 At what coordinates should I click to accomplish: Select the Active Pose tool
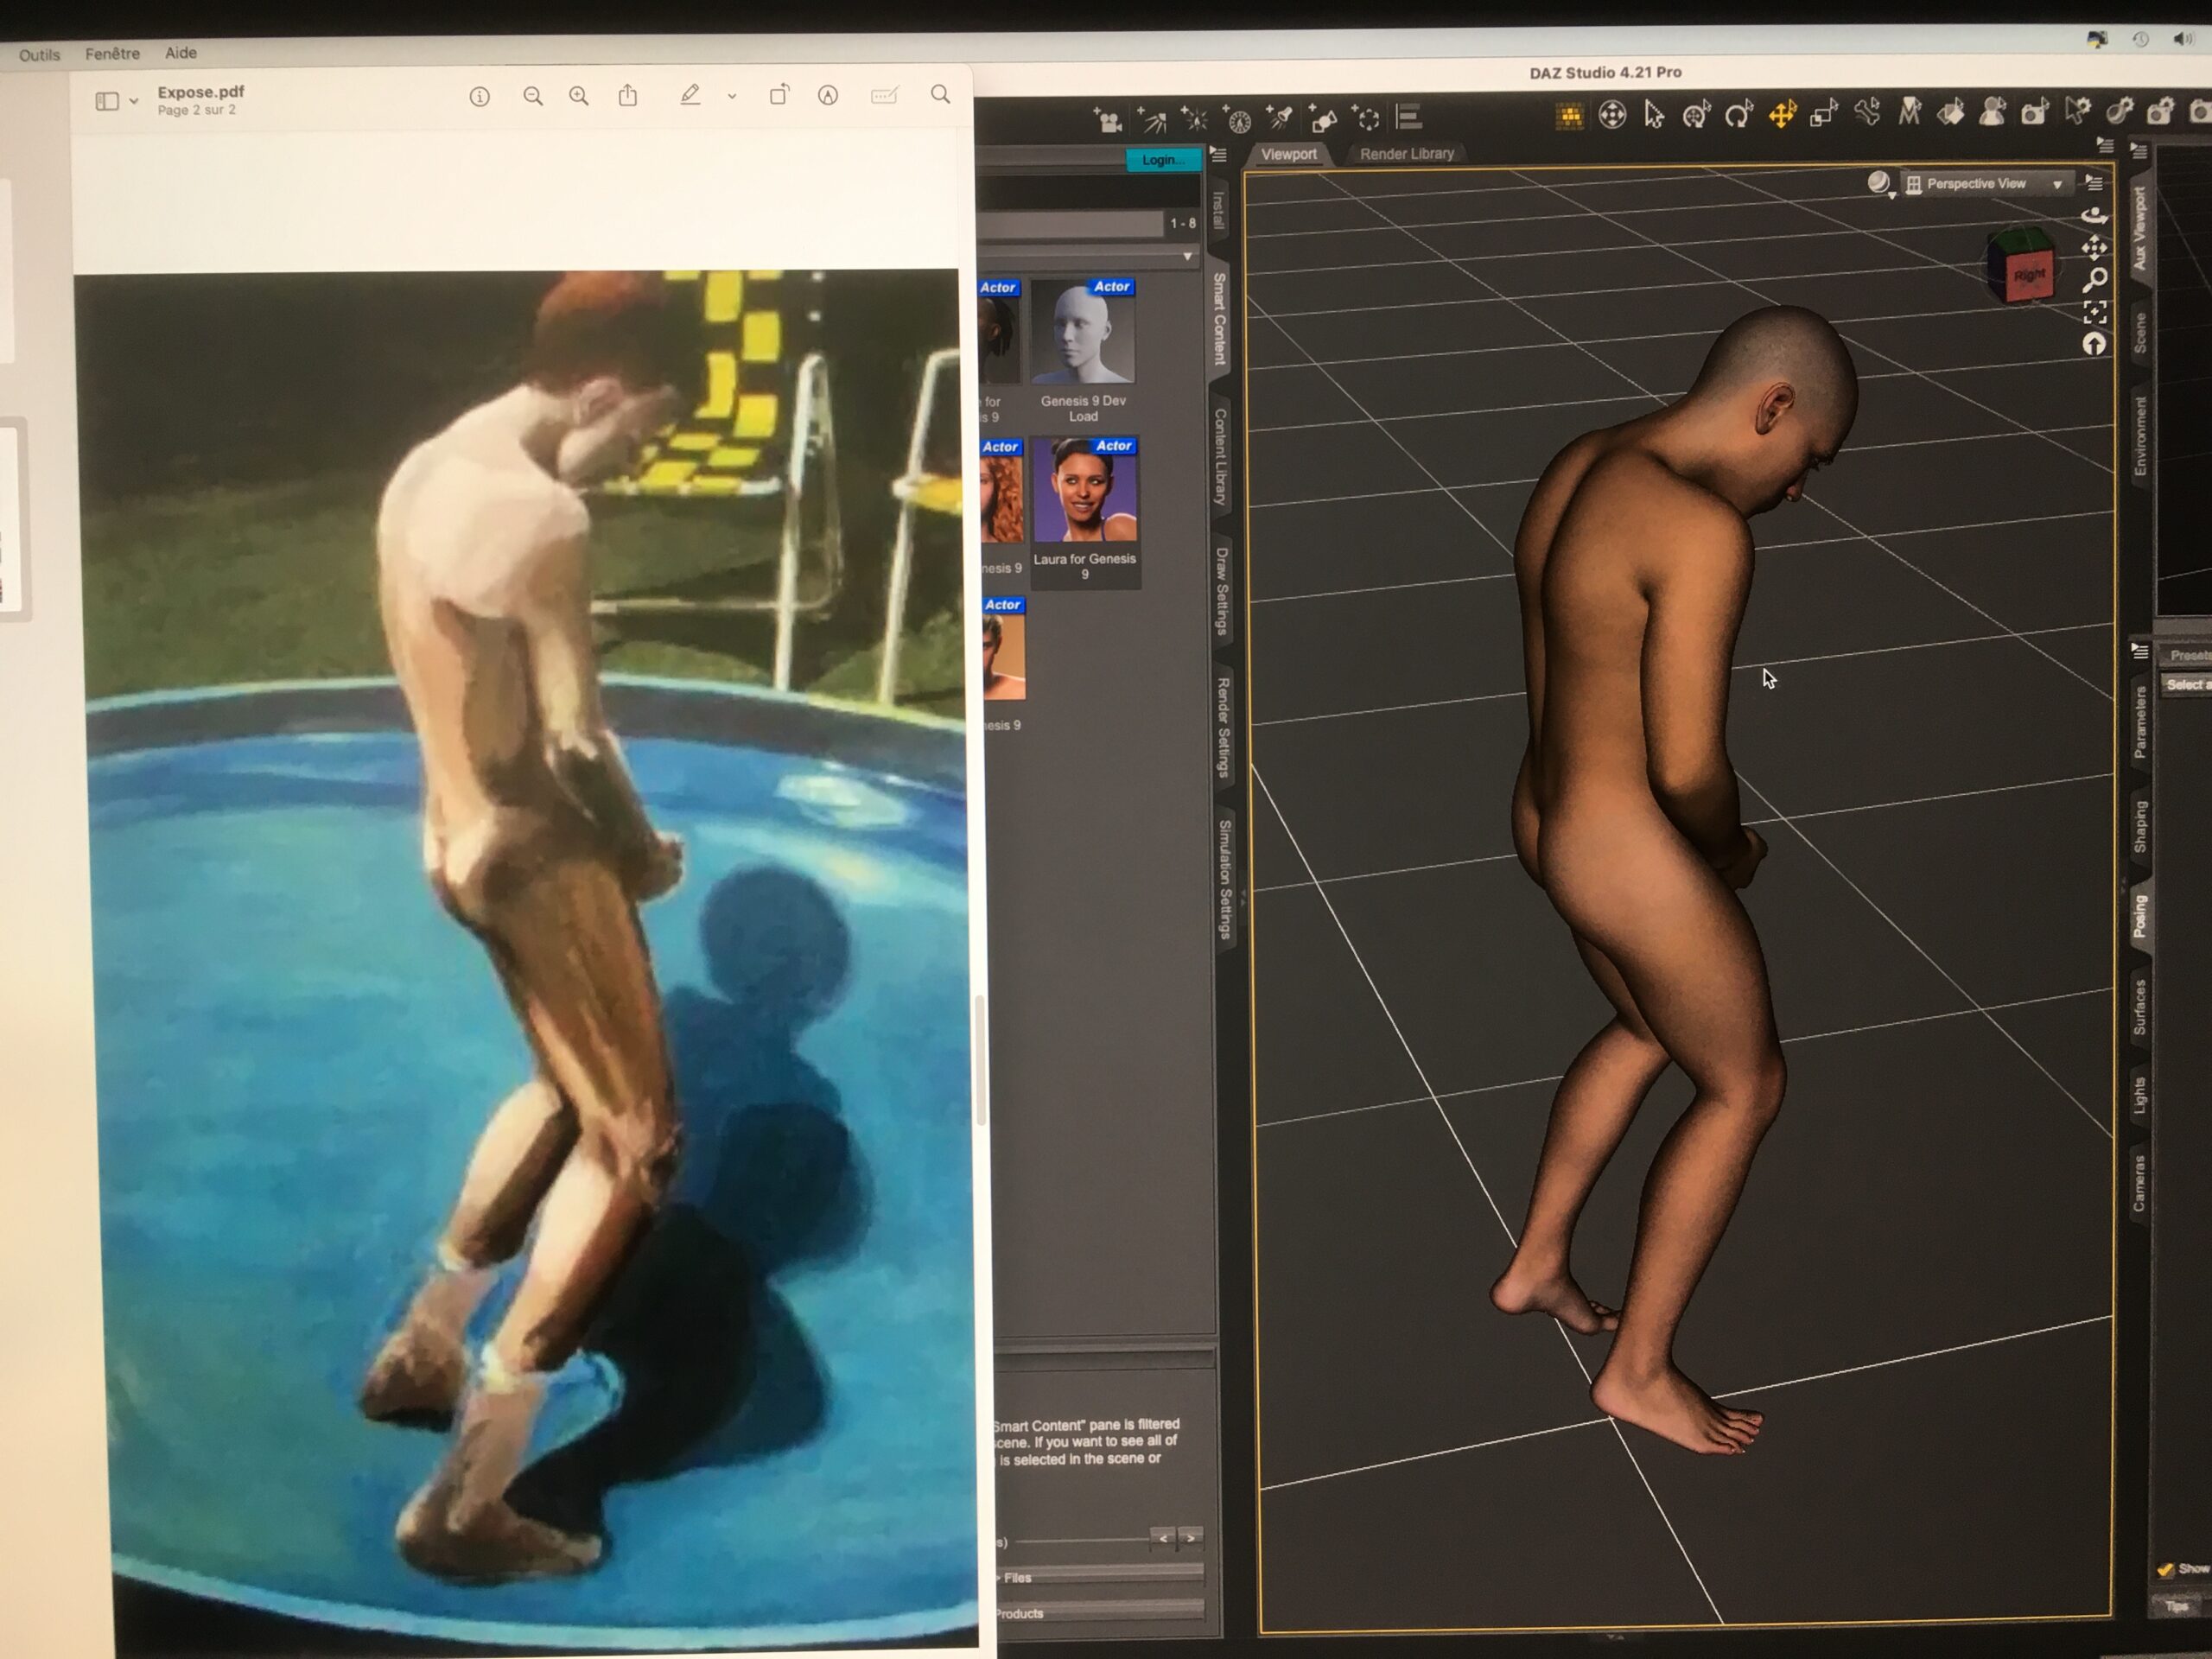[x=1612, y=116]
